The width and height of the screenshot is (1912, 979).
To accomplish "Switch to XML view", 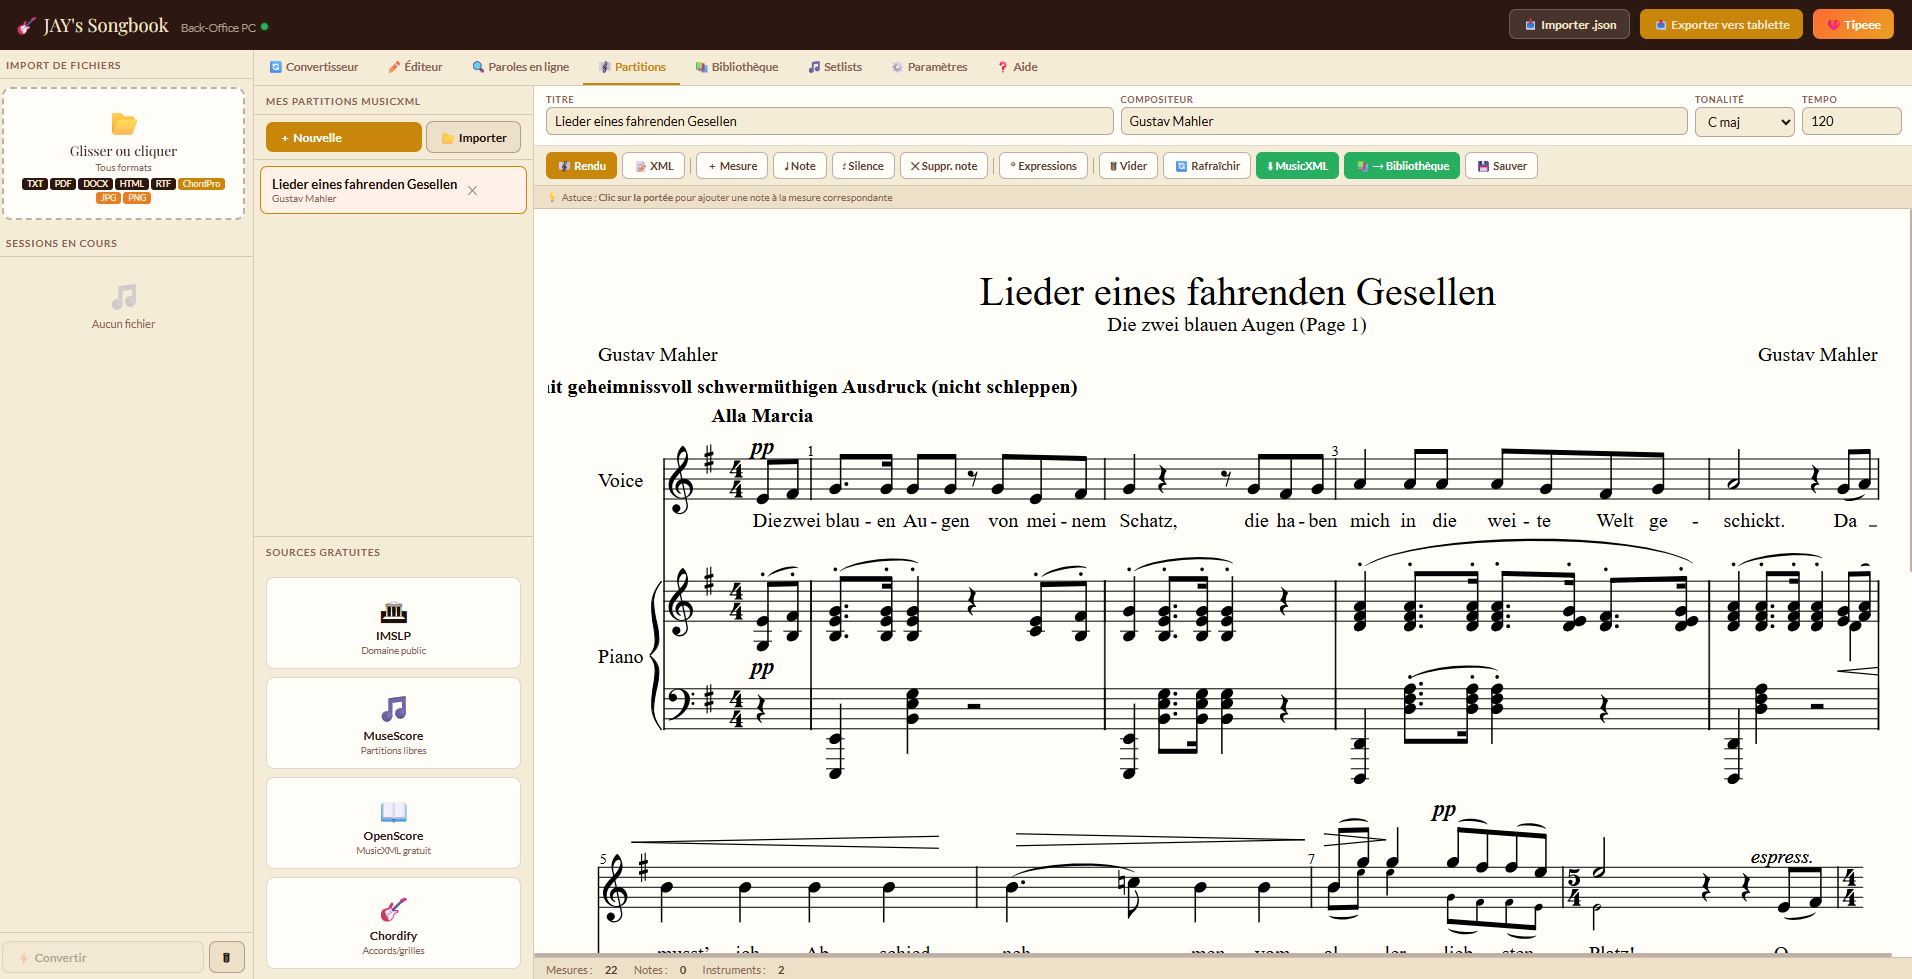I will coord(654,166).
